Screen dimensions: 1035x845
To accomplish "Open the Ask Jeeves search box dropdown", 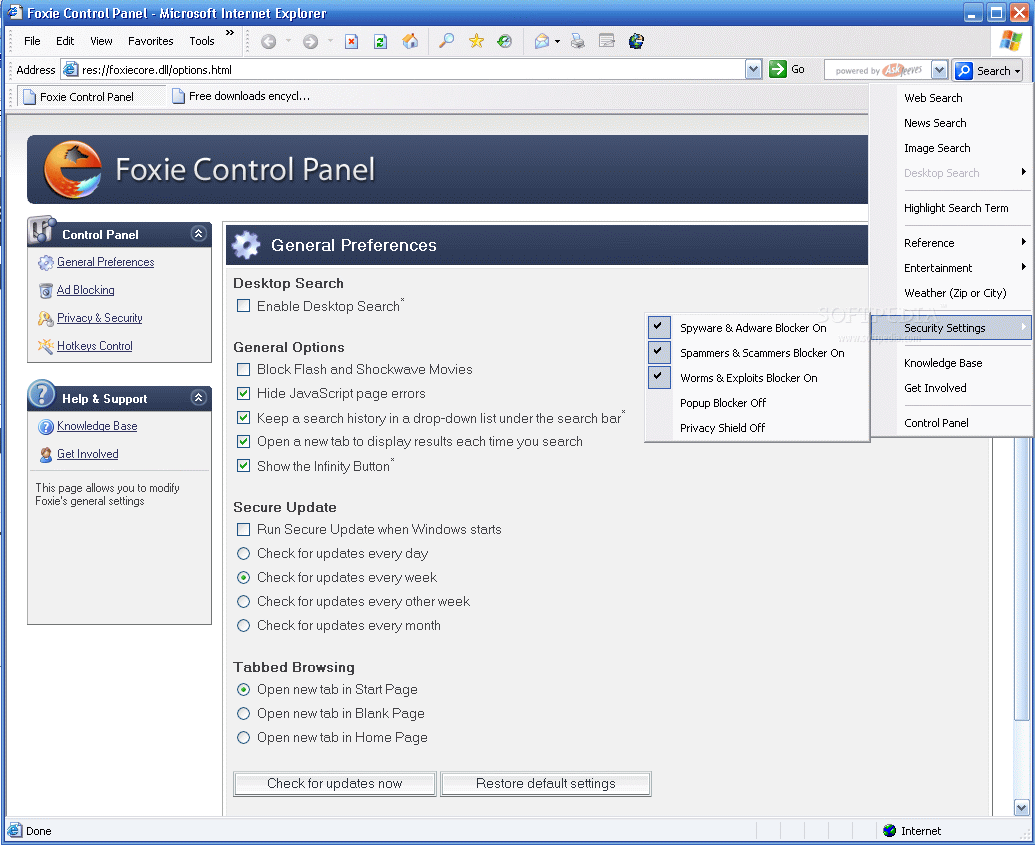I will [x=940, y=70].
